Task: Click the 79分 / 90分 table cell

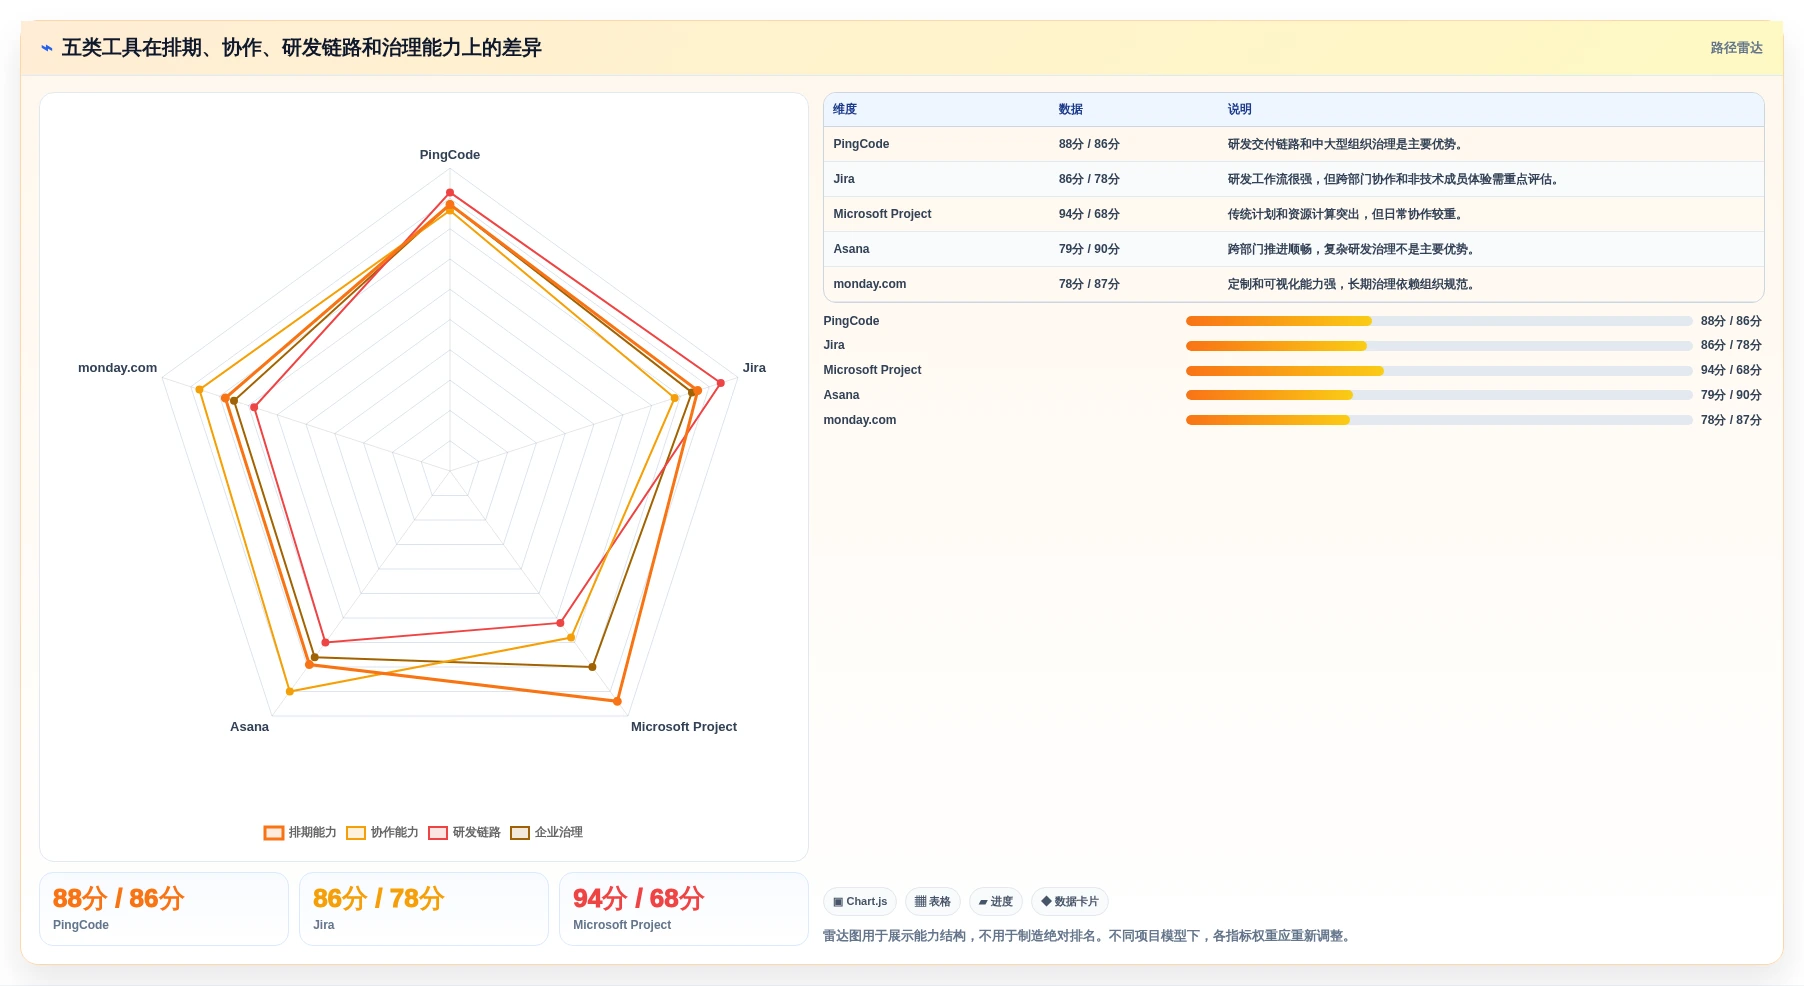Action: click(x=1089, y=249)
